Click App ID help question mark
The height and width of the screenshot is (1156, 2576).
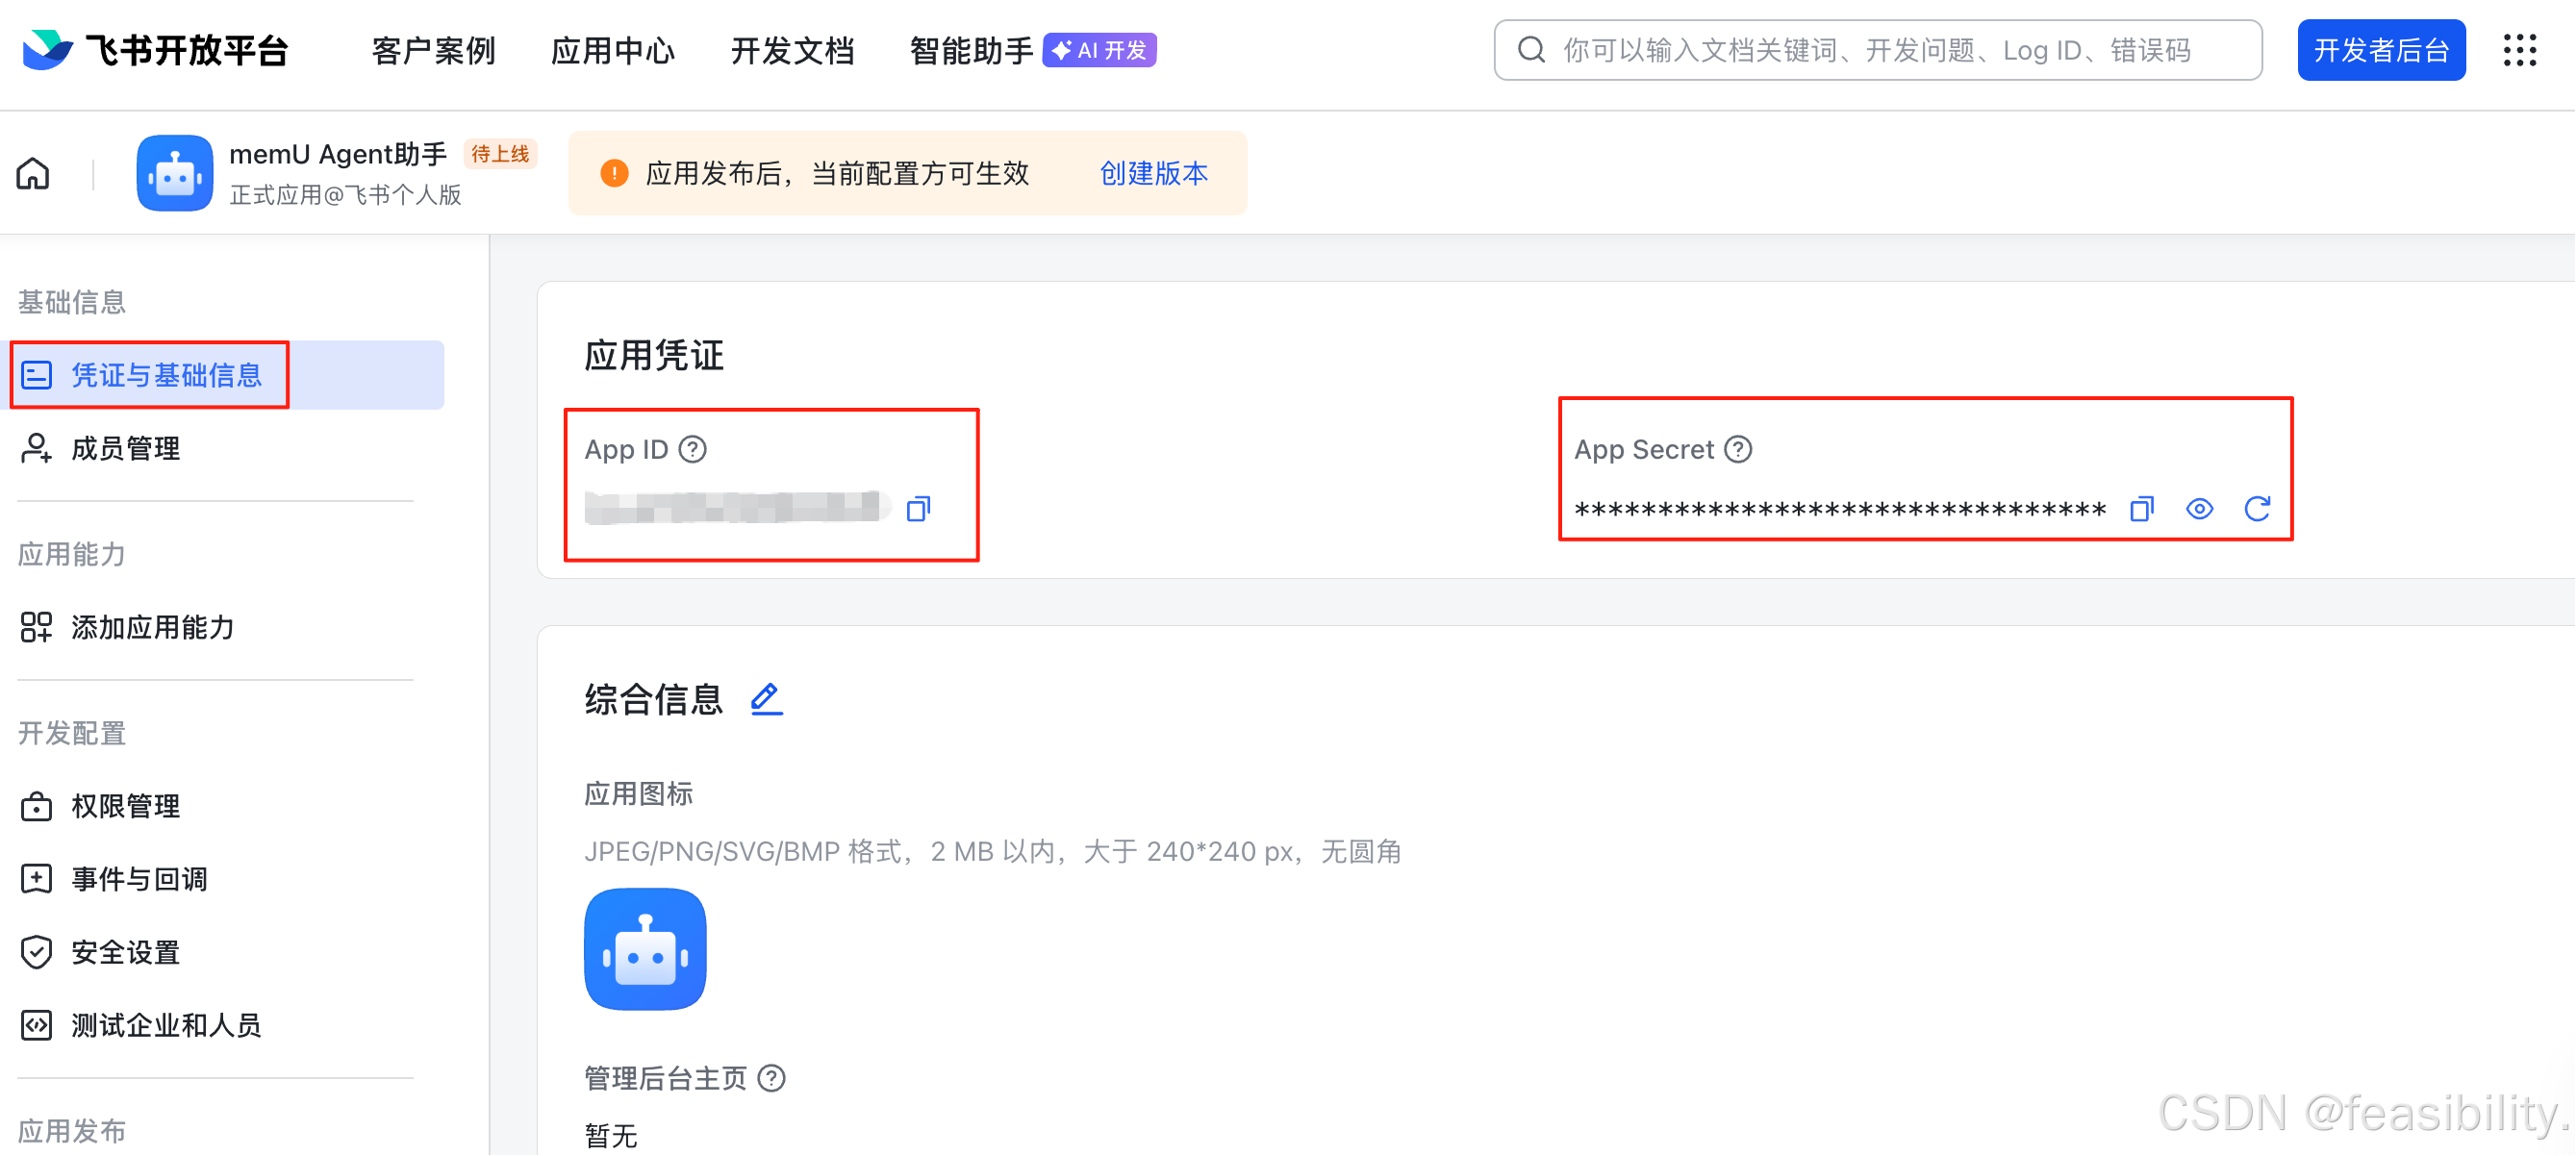click(x=692, y=449)
